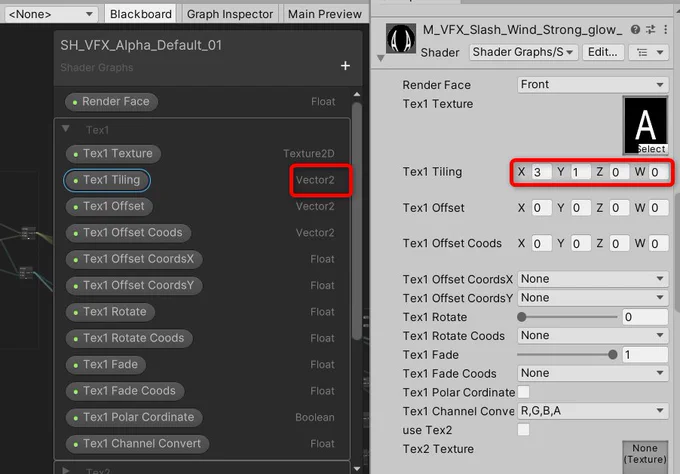The width and height of the screenshot is (680, 474).
Task: Open the Tex1 Offset CoordsY dropdown
Action: tap(592, 298)
